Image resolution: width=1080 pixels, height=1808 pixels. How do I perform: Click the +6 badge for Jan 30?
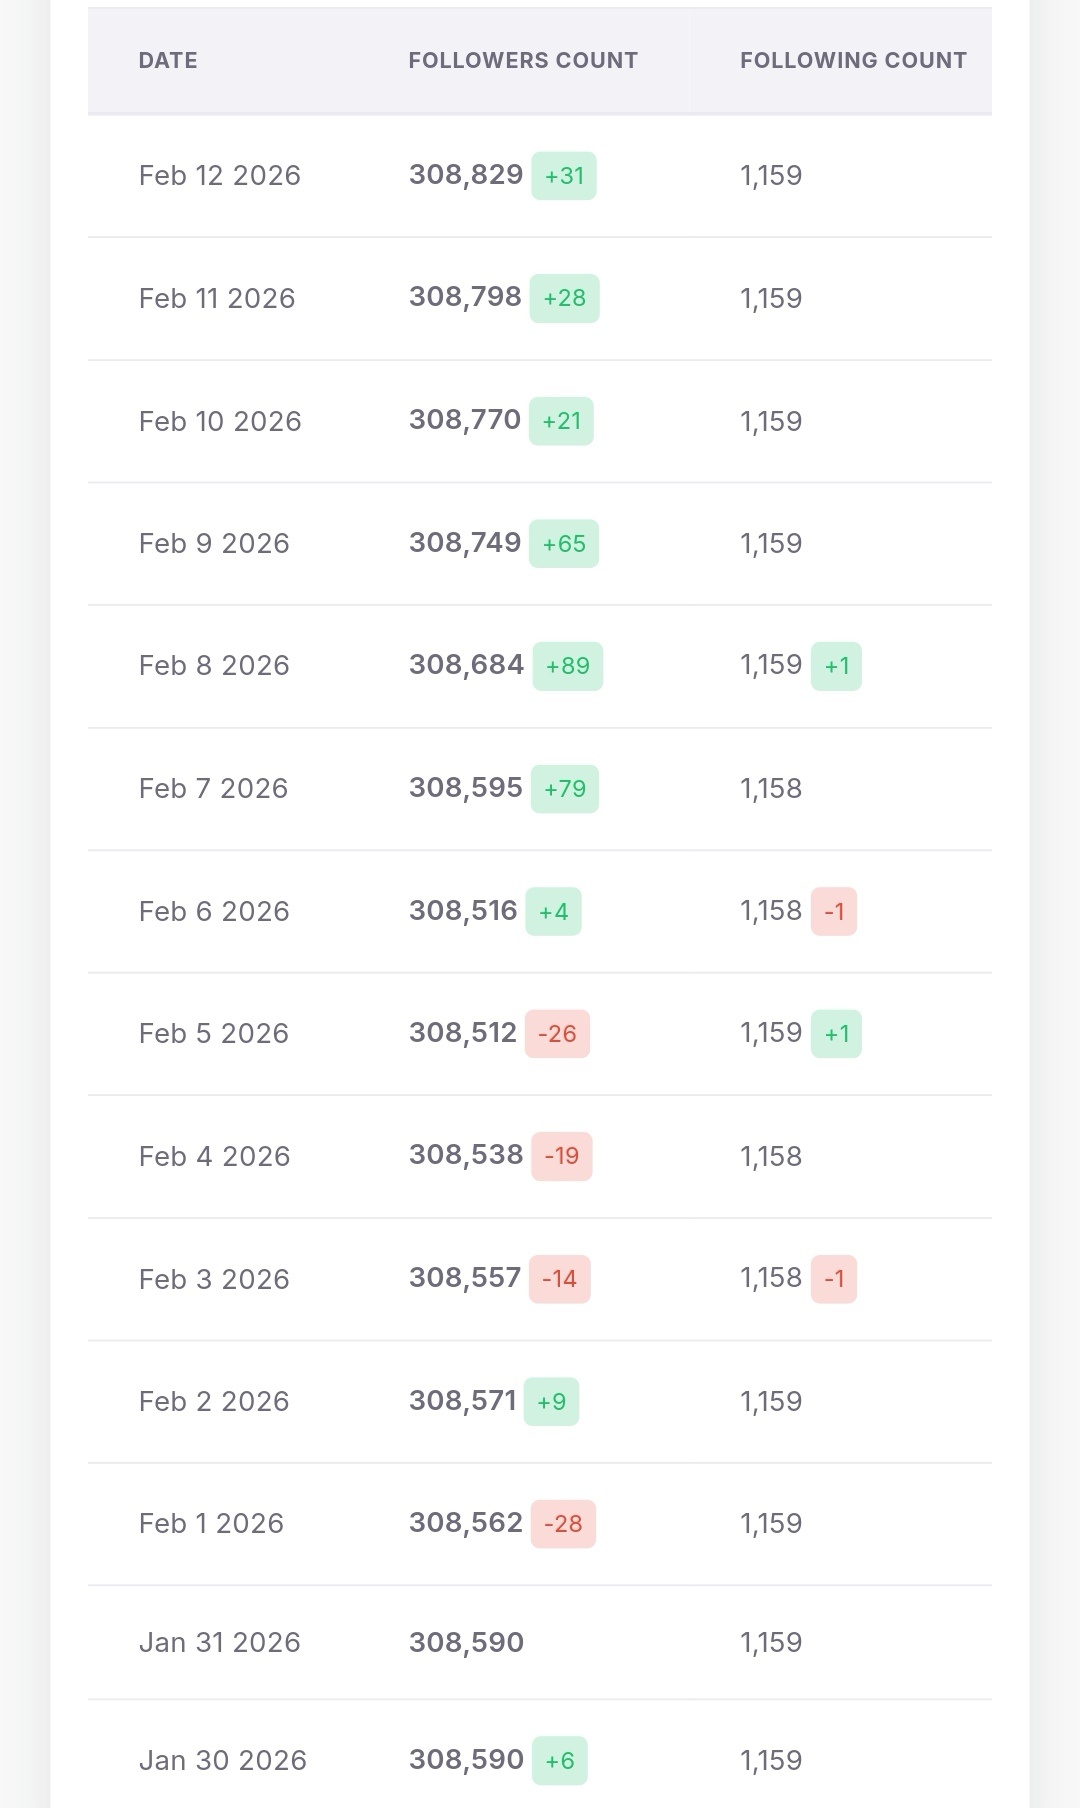[x=559, y=1761]
